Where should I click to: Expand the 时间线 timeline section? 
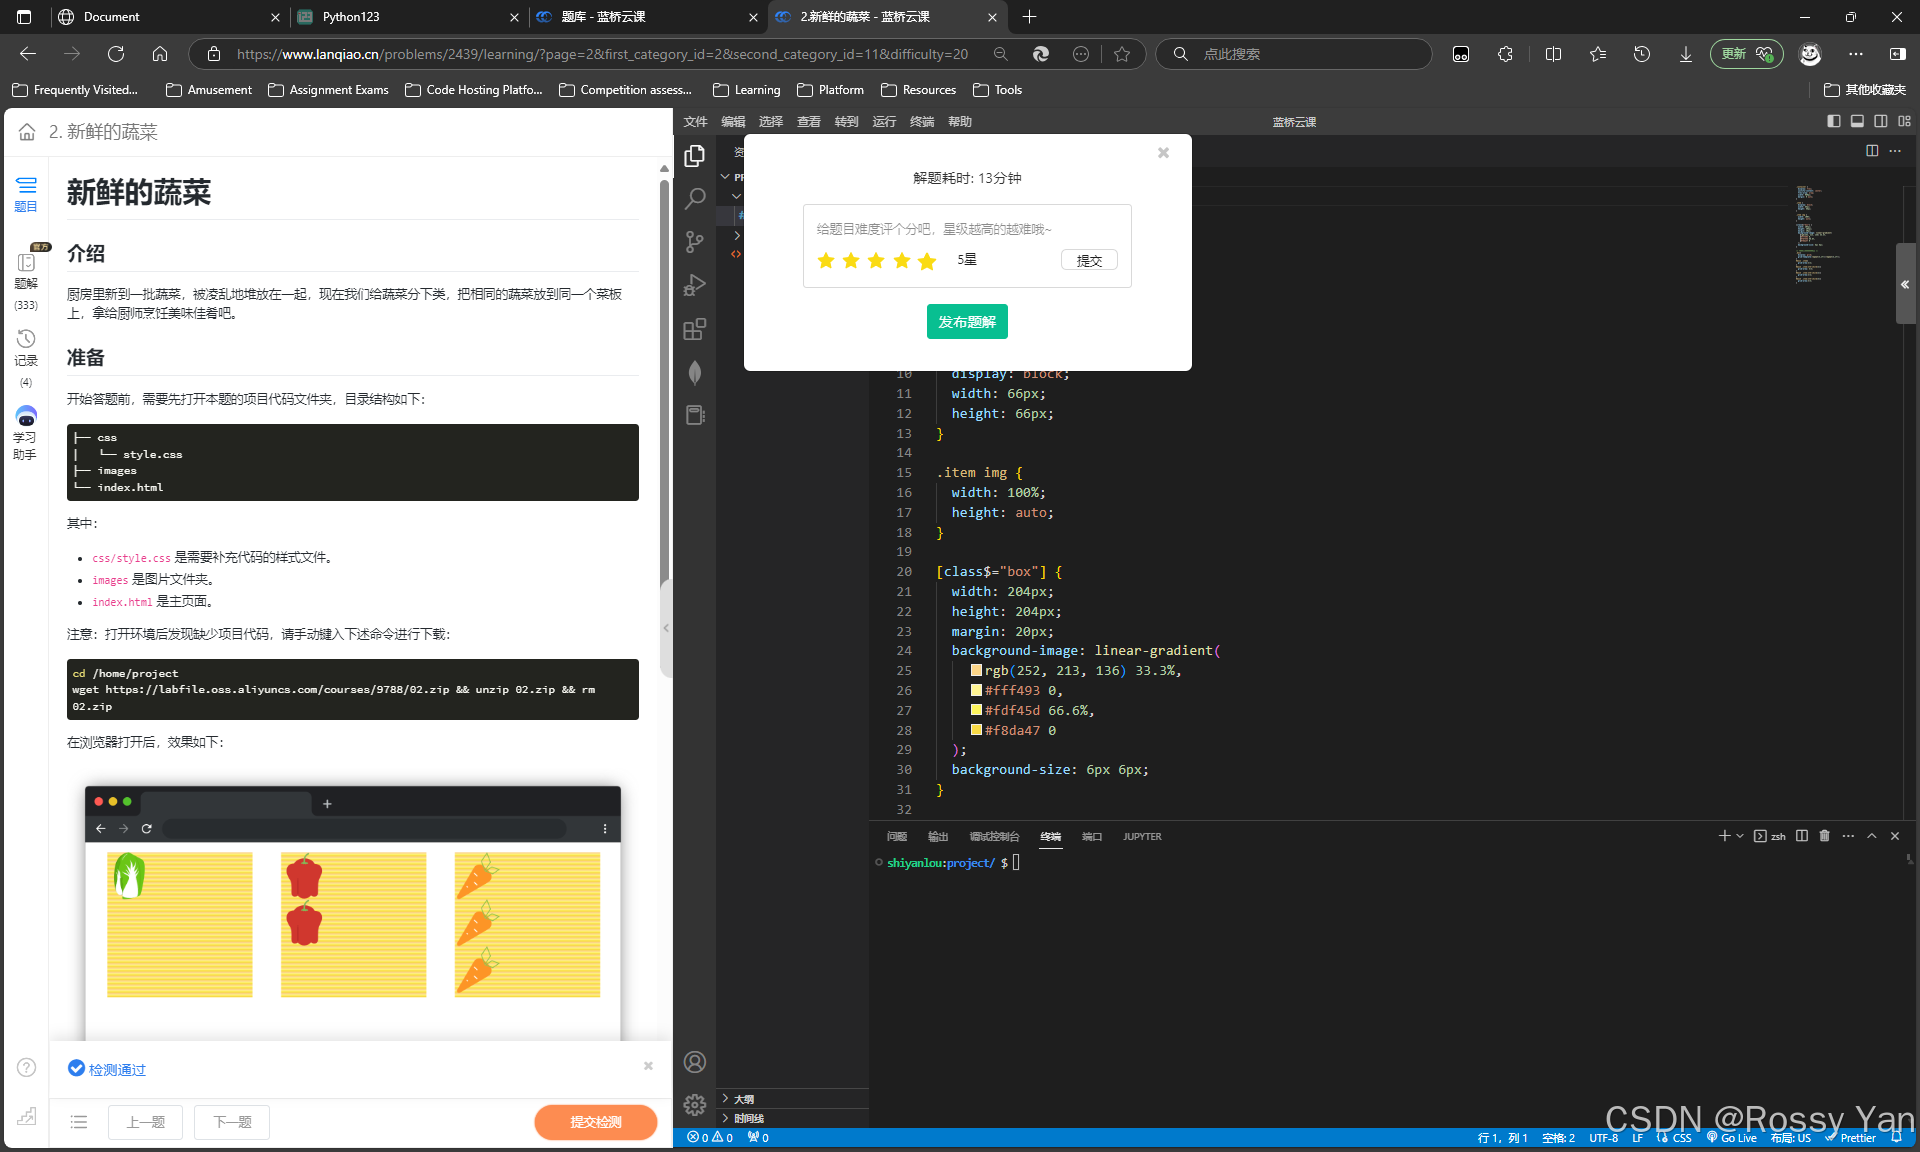coord(748,1118)
